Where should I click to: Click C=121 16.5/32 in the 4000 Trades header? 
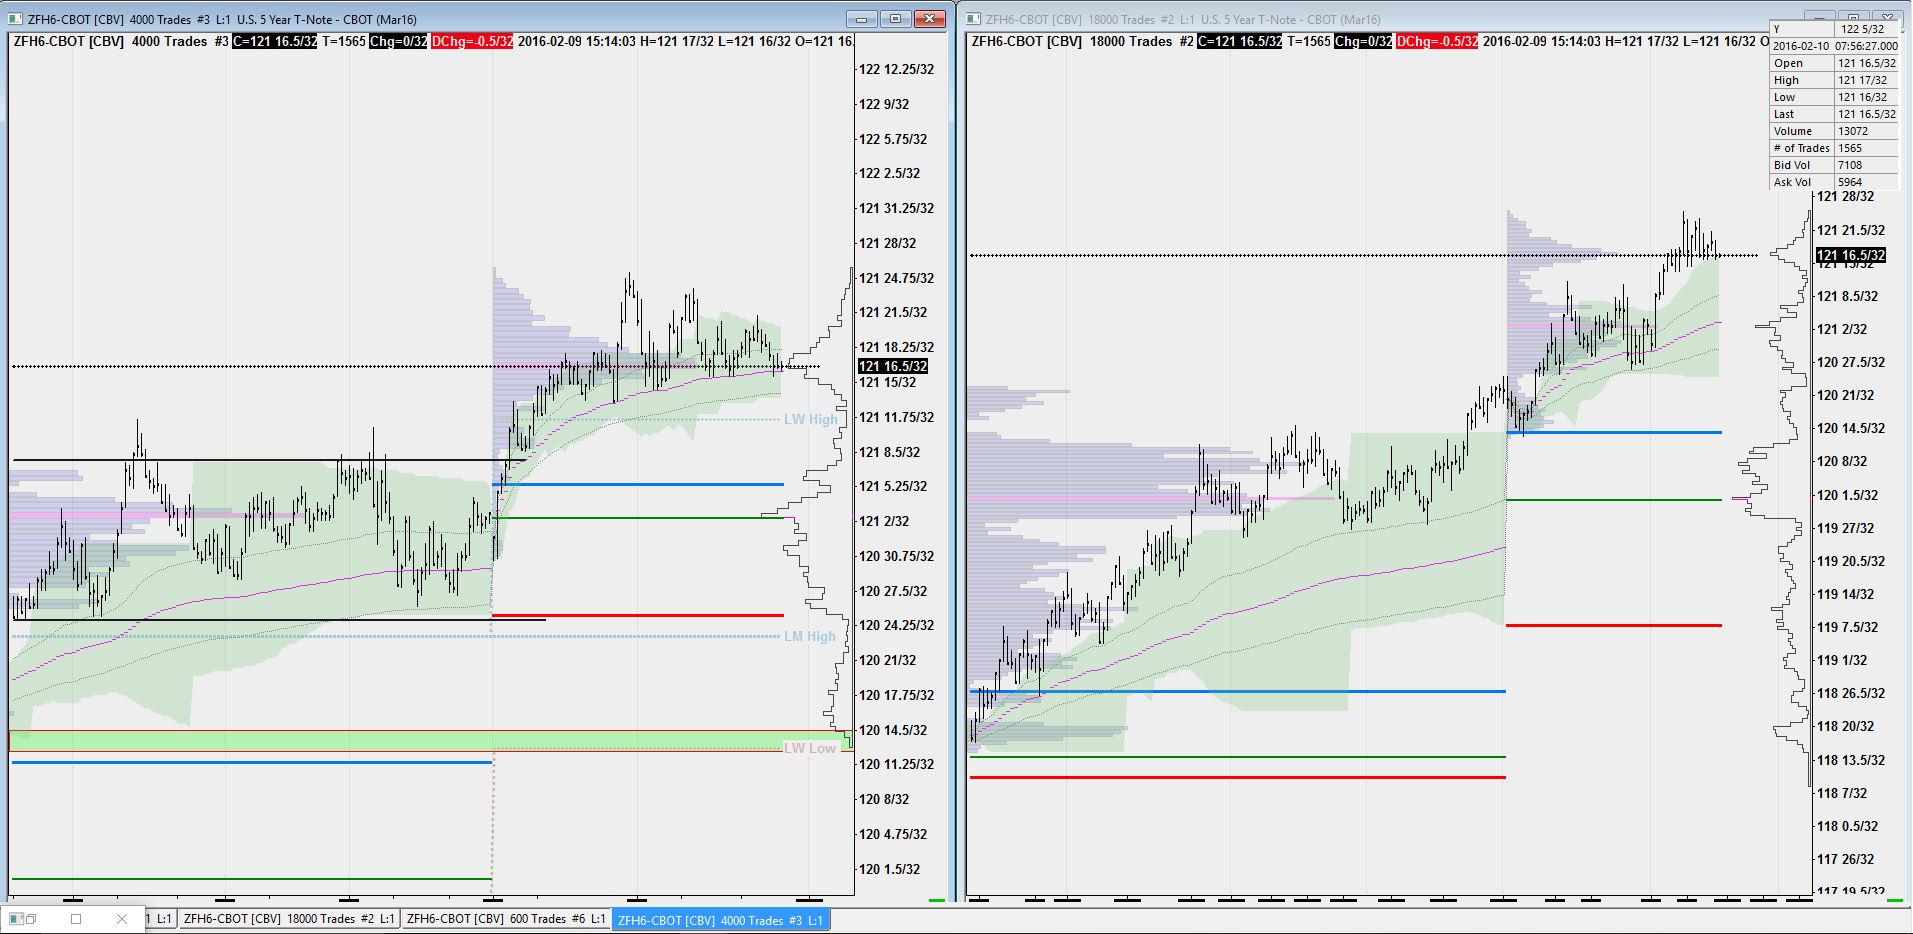[x=274, y=42]
